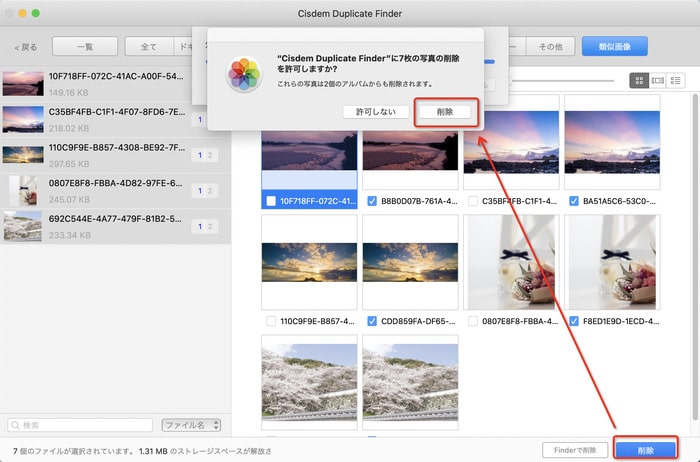Select the 10F718FF-072C-41AC list row
700x462 pixels.
pos(115,84)
